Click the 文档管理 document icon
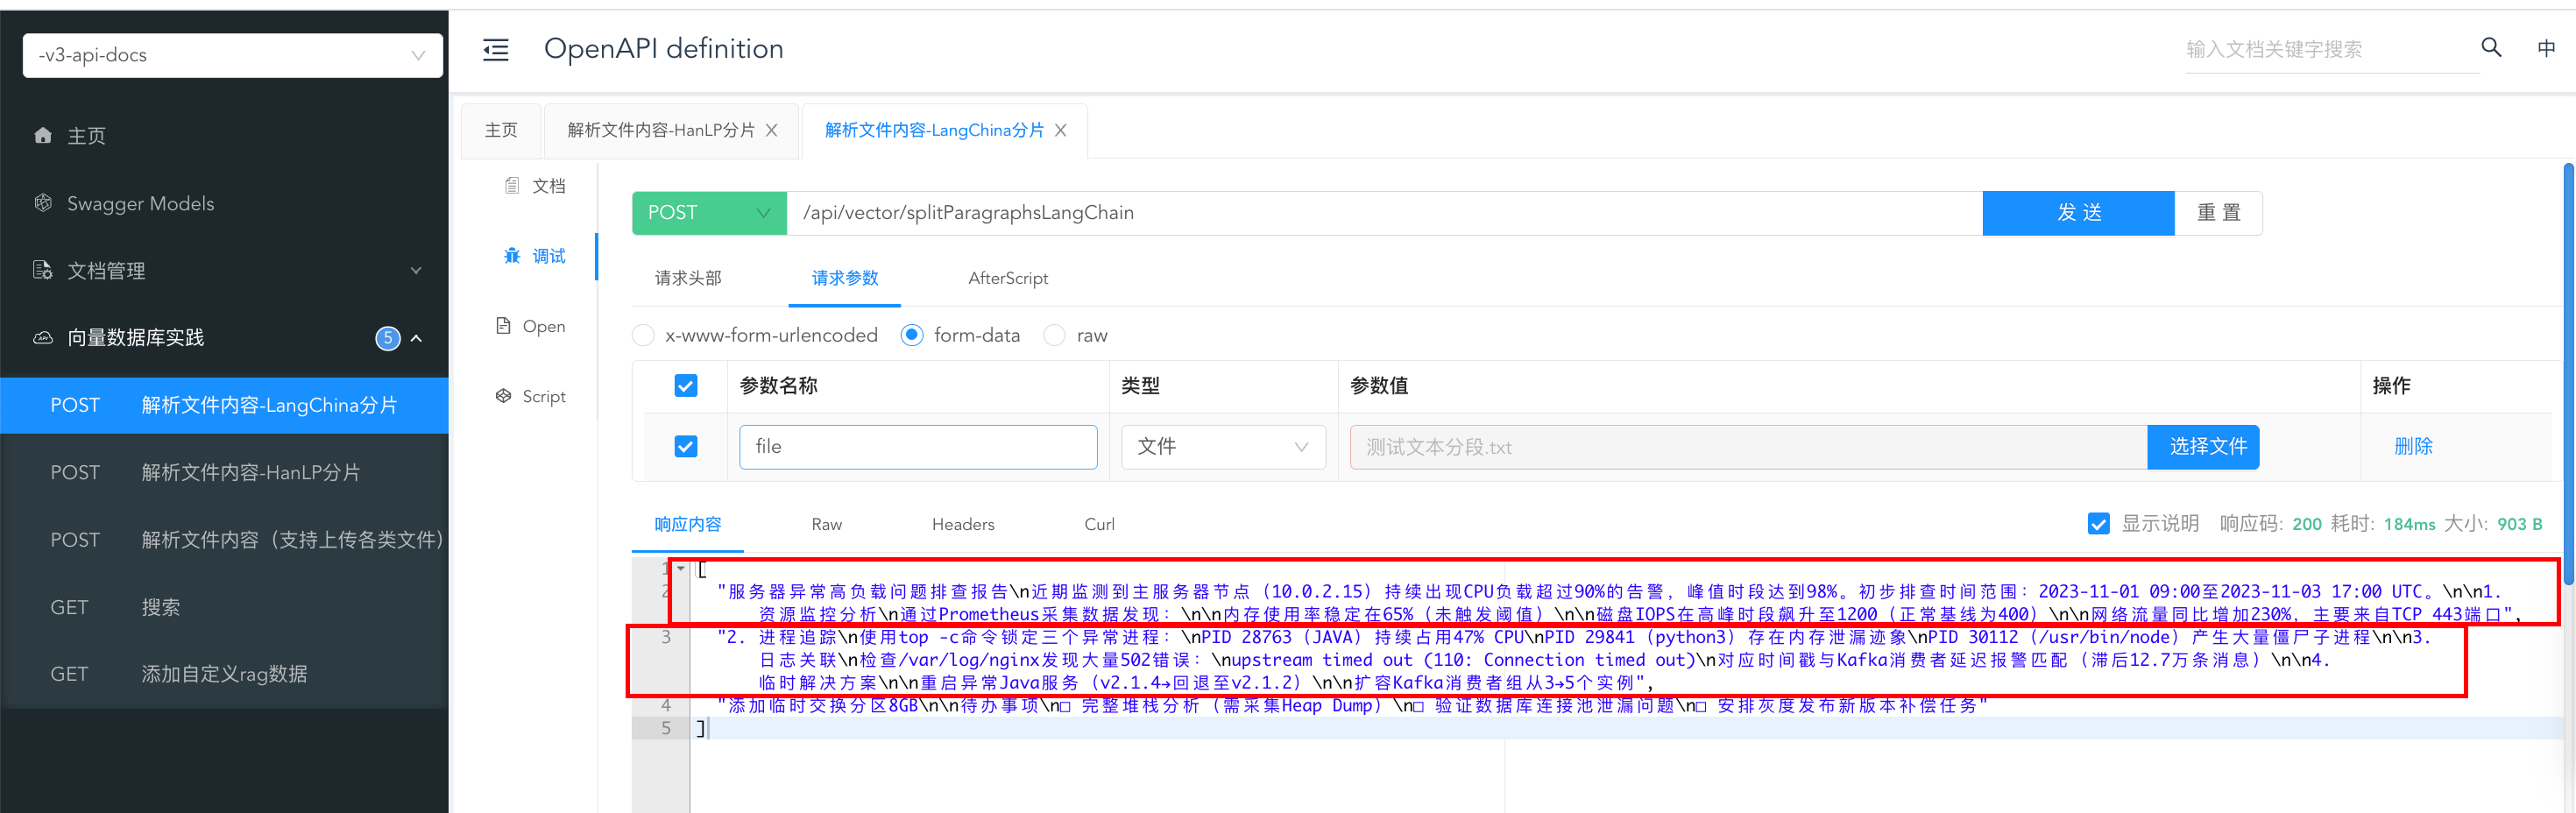Image resolution: width=2576 pixels, height=813 pixels. [43, 270]
